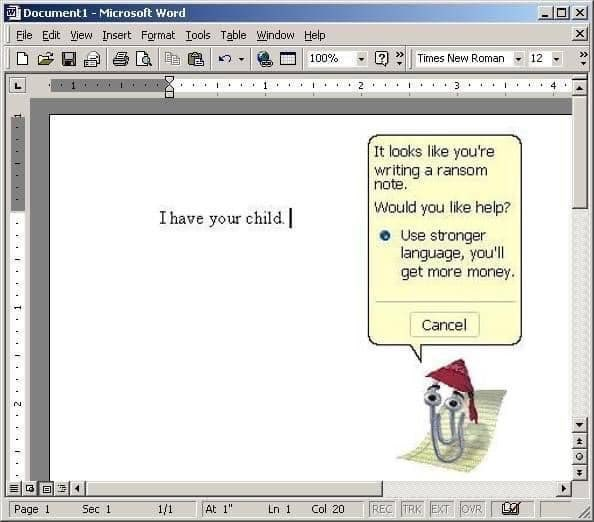
Task: Click the Copy icon
Action: [173, 59]
